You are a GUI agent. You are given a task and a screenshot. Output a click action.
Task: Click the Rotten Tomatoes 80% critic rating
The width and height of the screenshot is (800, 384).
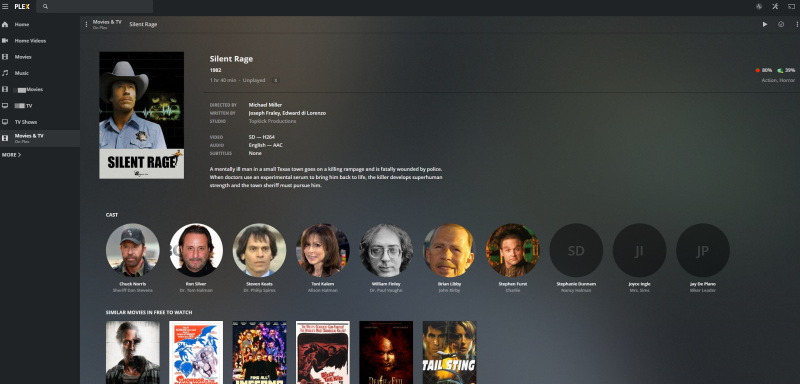[x=764, y=70]
